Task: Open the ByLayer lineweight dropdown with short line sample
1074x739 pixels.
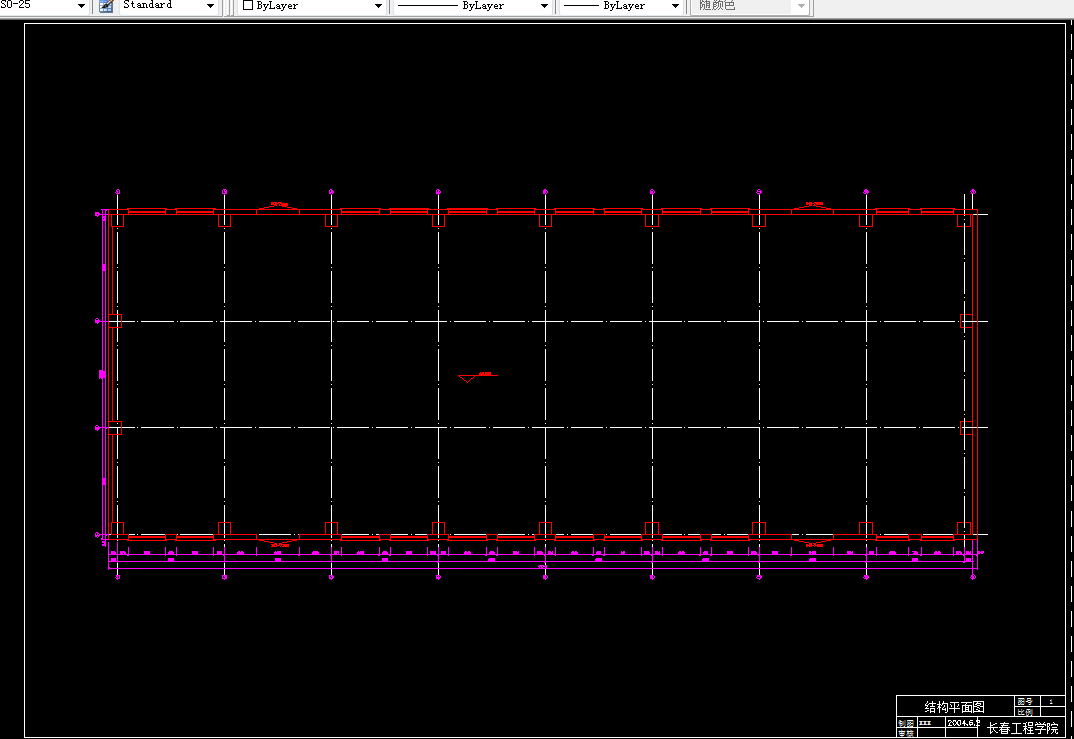Action: click(x=621, y=5)
